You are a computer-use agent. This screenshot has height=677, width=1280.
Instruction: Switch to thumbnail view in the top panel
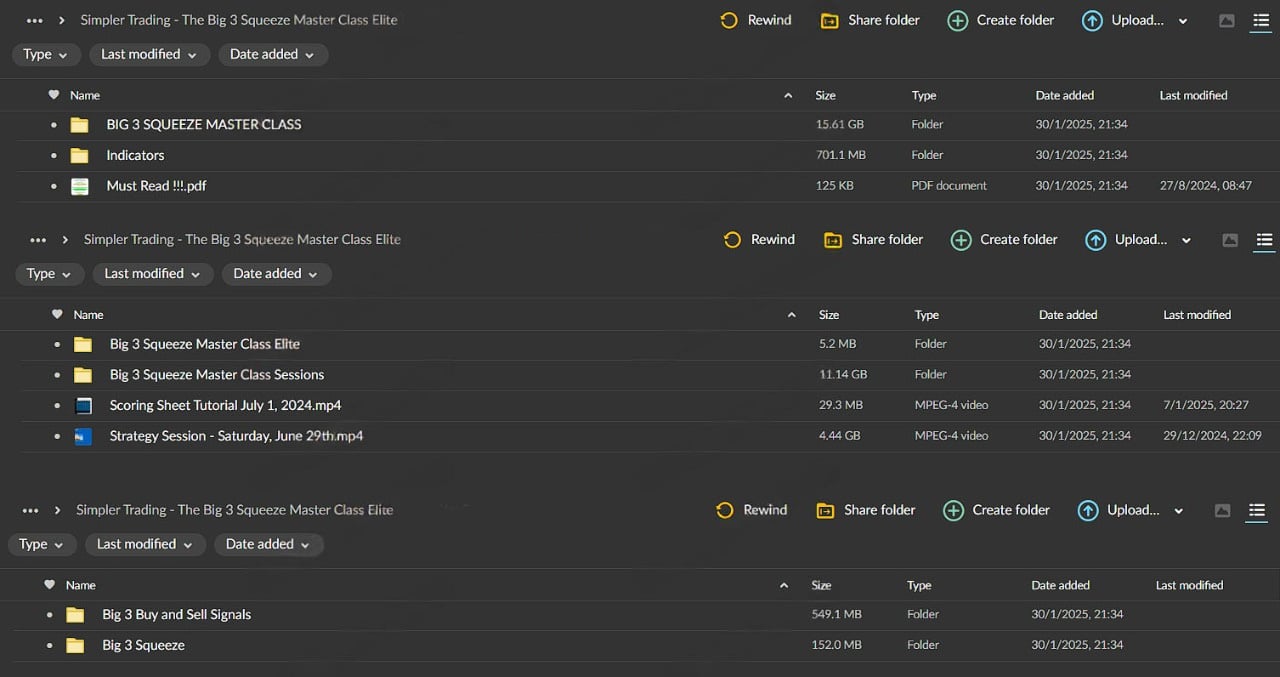click(x=1227, y=20)
